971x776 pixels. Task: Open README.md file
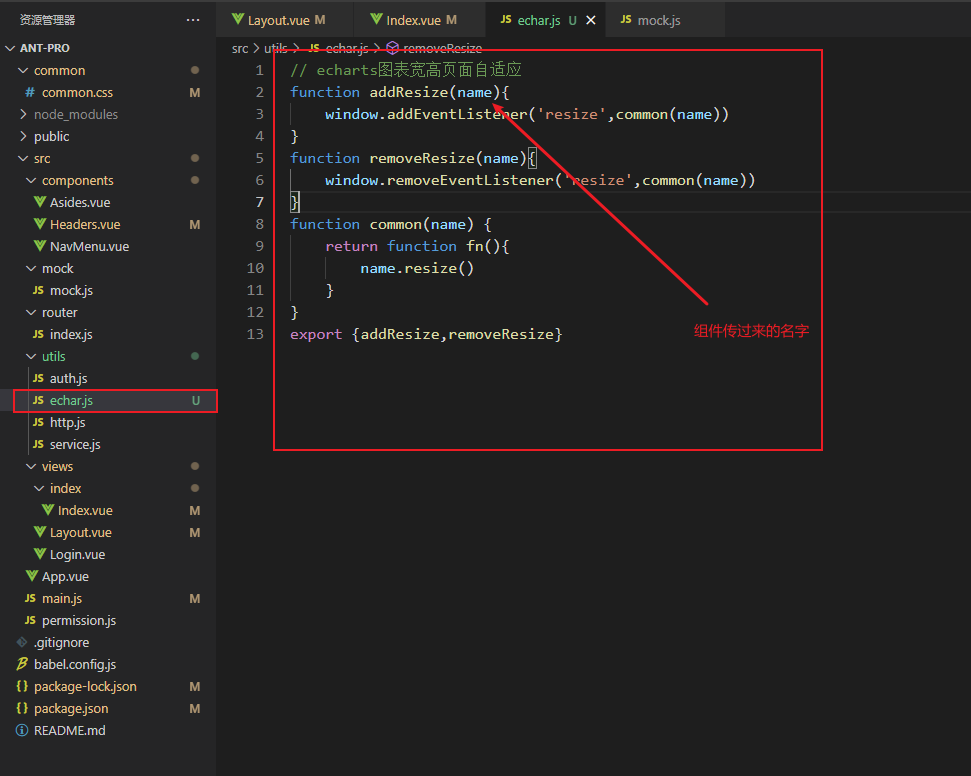click(108, 730)
